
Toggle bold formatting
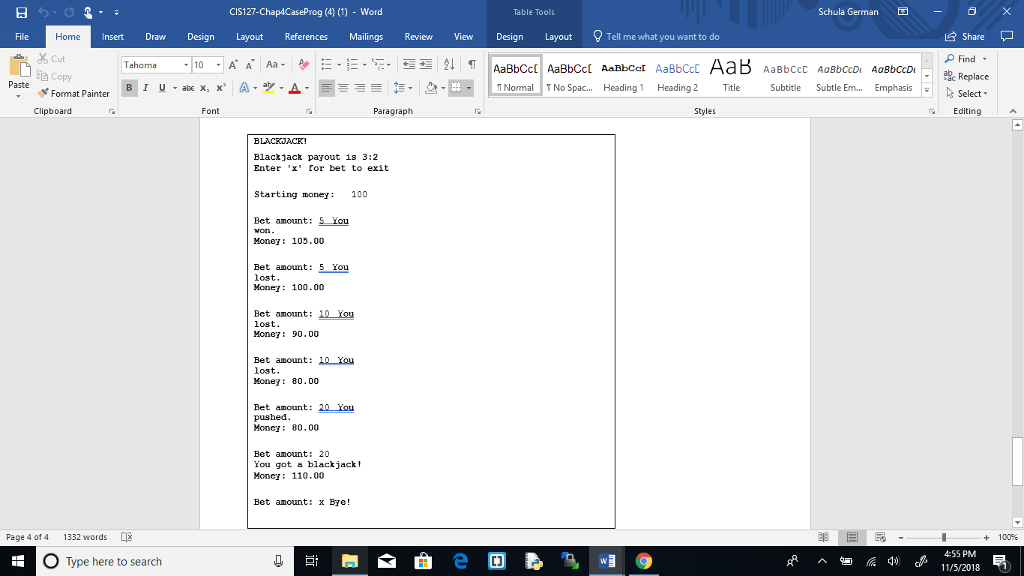click(128, 87)
